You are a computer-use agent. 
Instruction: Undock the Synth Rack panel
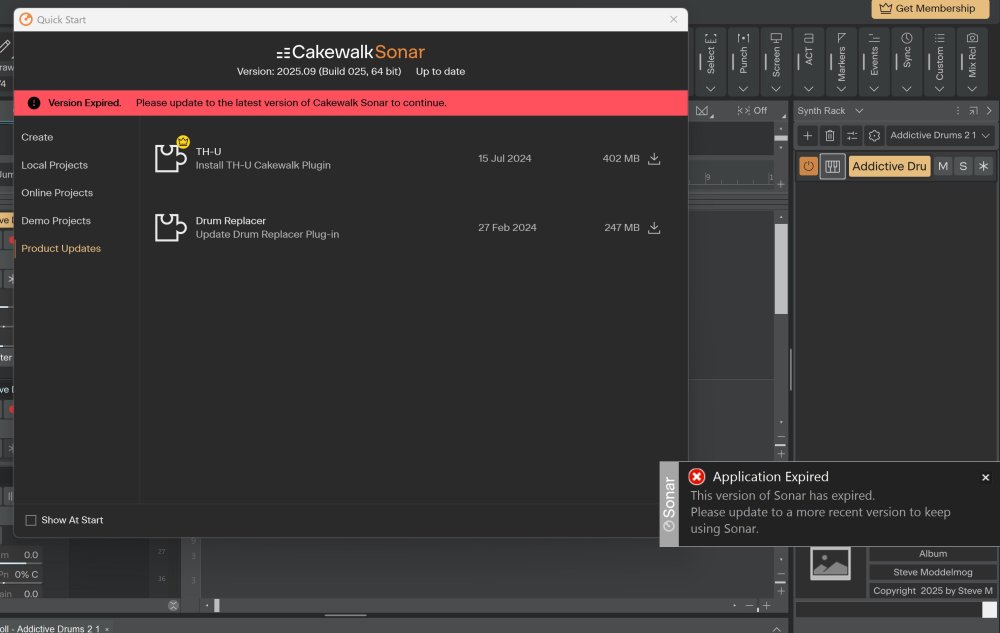point(973,111)
